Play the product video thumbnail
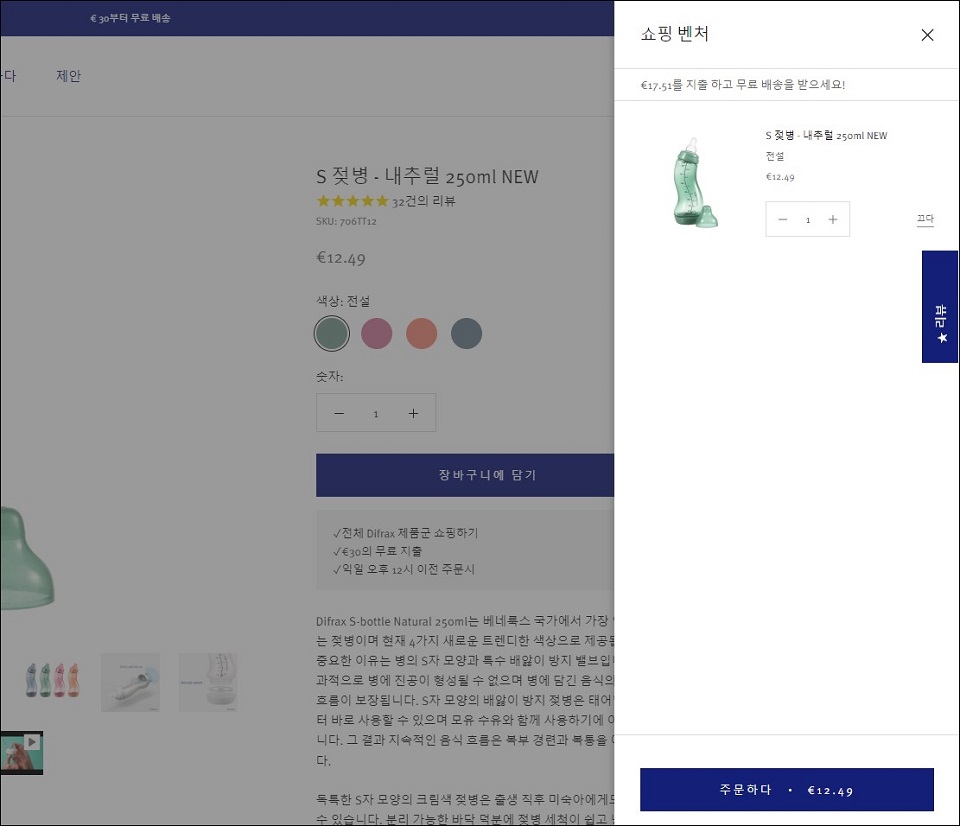This screenshot has height=826, width=960. coord(21,753)
